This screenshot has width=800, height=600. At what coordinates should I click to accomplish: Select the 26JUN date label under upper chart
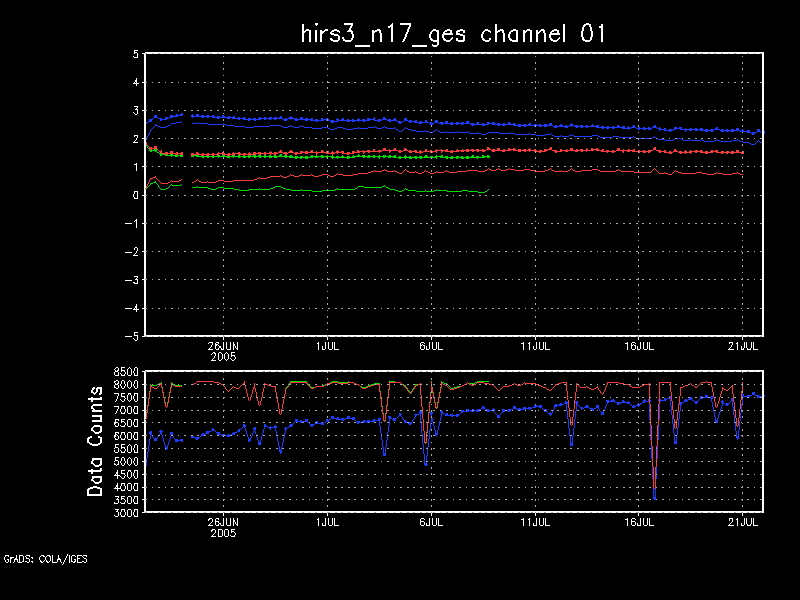pyautogui.click(x=223, y=345)
